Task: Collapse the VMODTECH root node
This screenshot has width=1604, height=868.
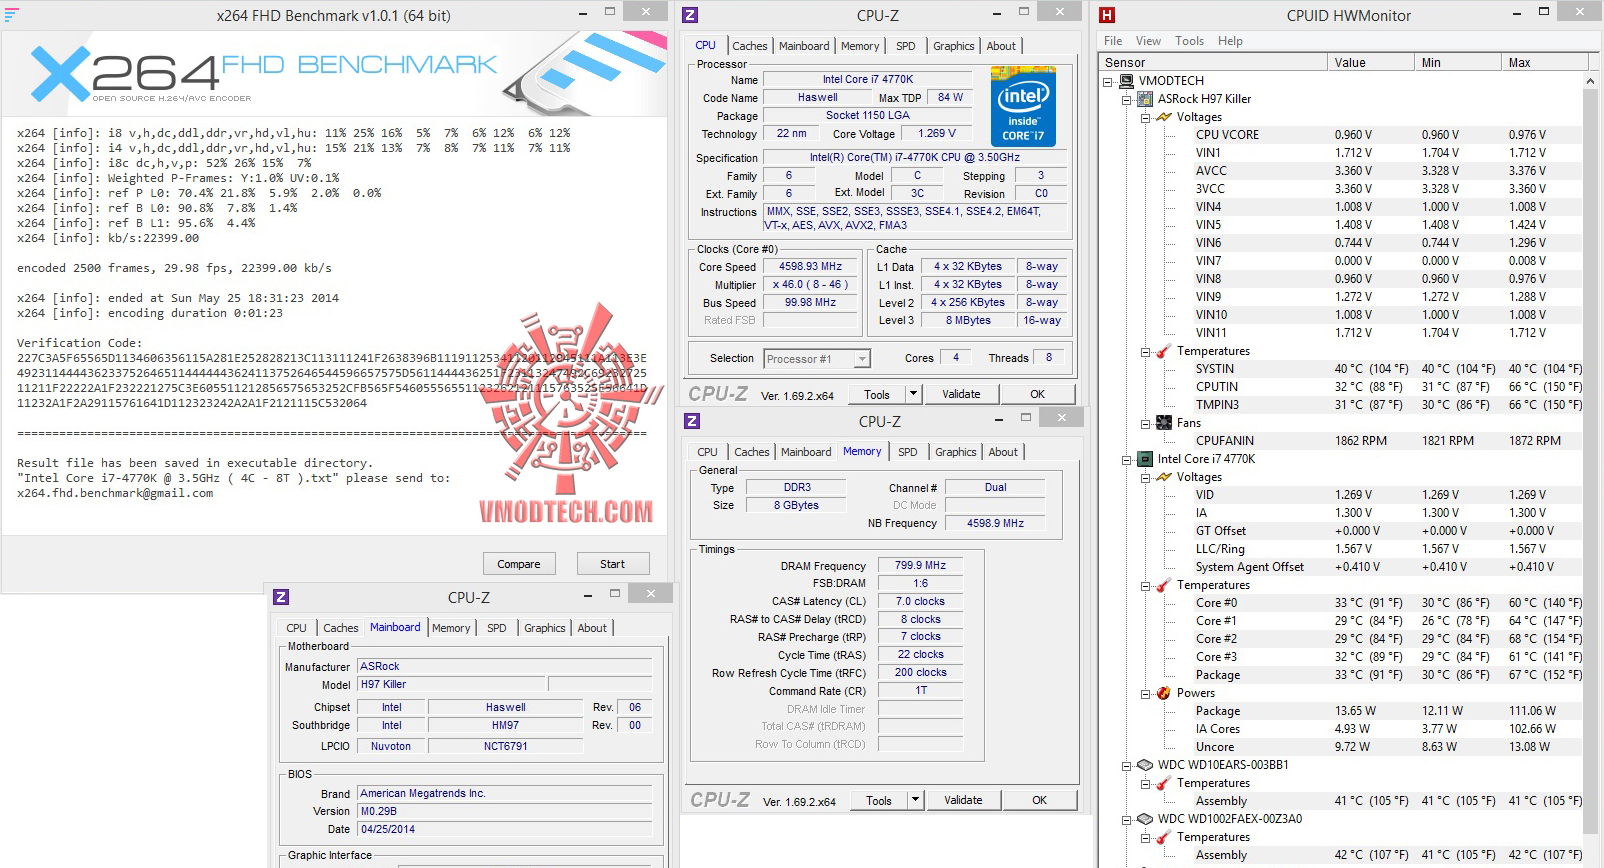Action: click(x=1109, y=81)
